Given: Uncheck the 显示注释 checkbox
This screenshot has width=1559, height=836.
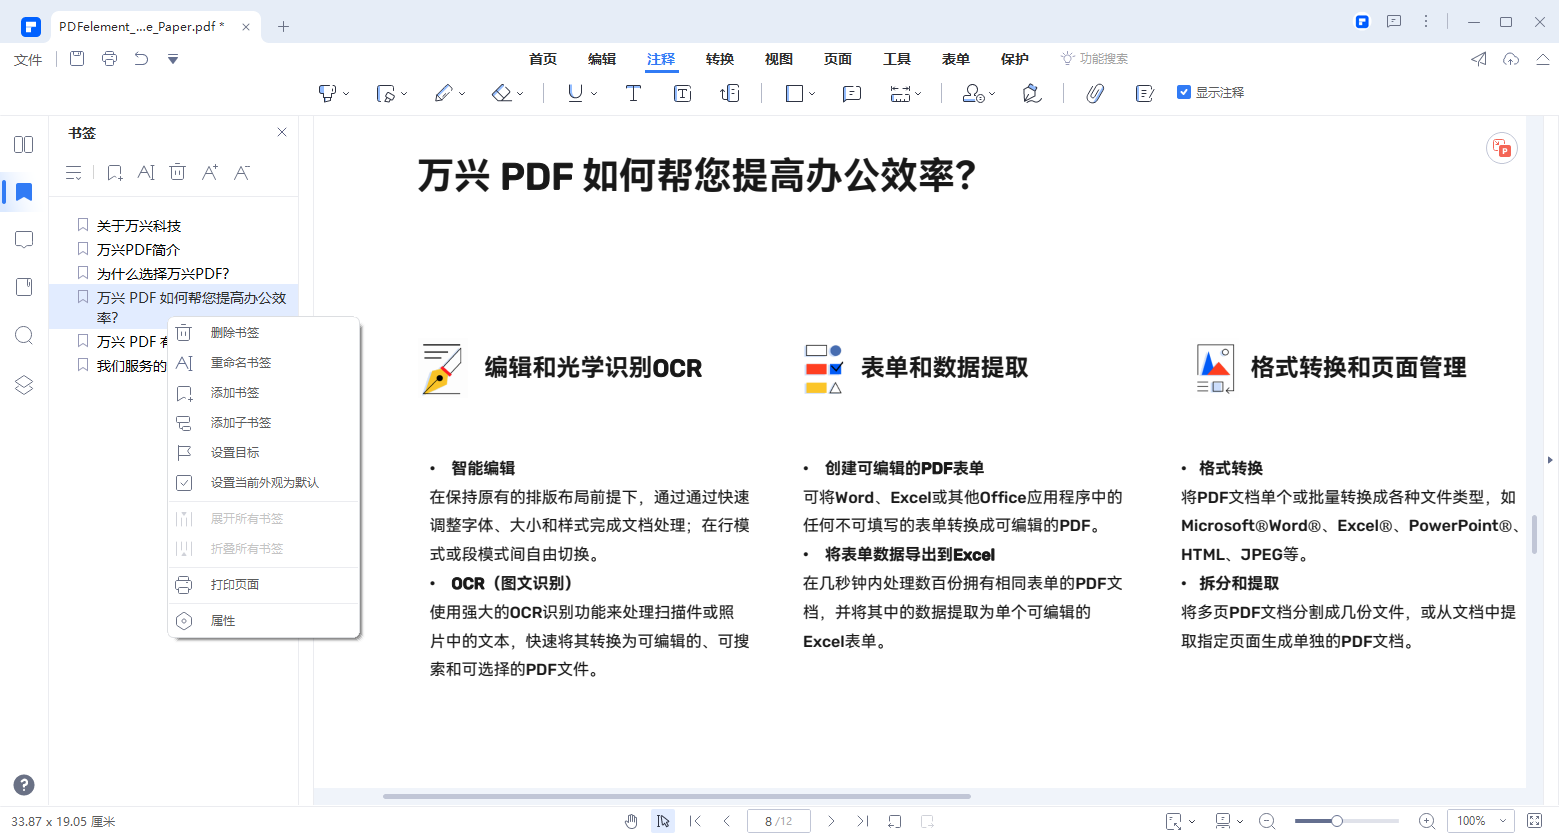Looking at the screenshot, I should tap(1182, 92).
